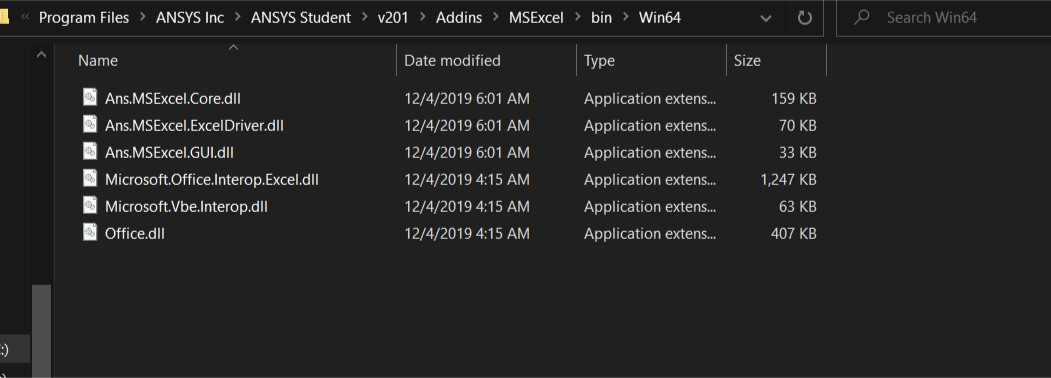Select the Ans.MSExcel.GUI.dll file icon

click(90, 151)
